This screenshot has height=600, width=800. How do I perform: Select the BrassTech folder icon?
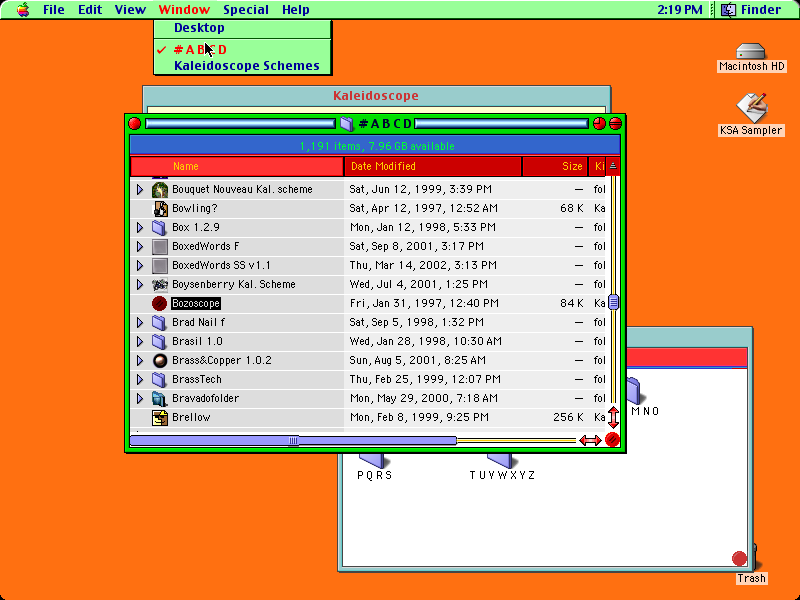point(160,379)
